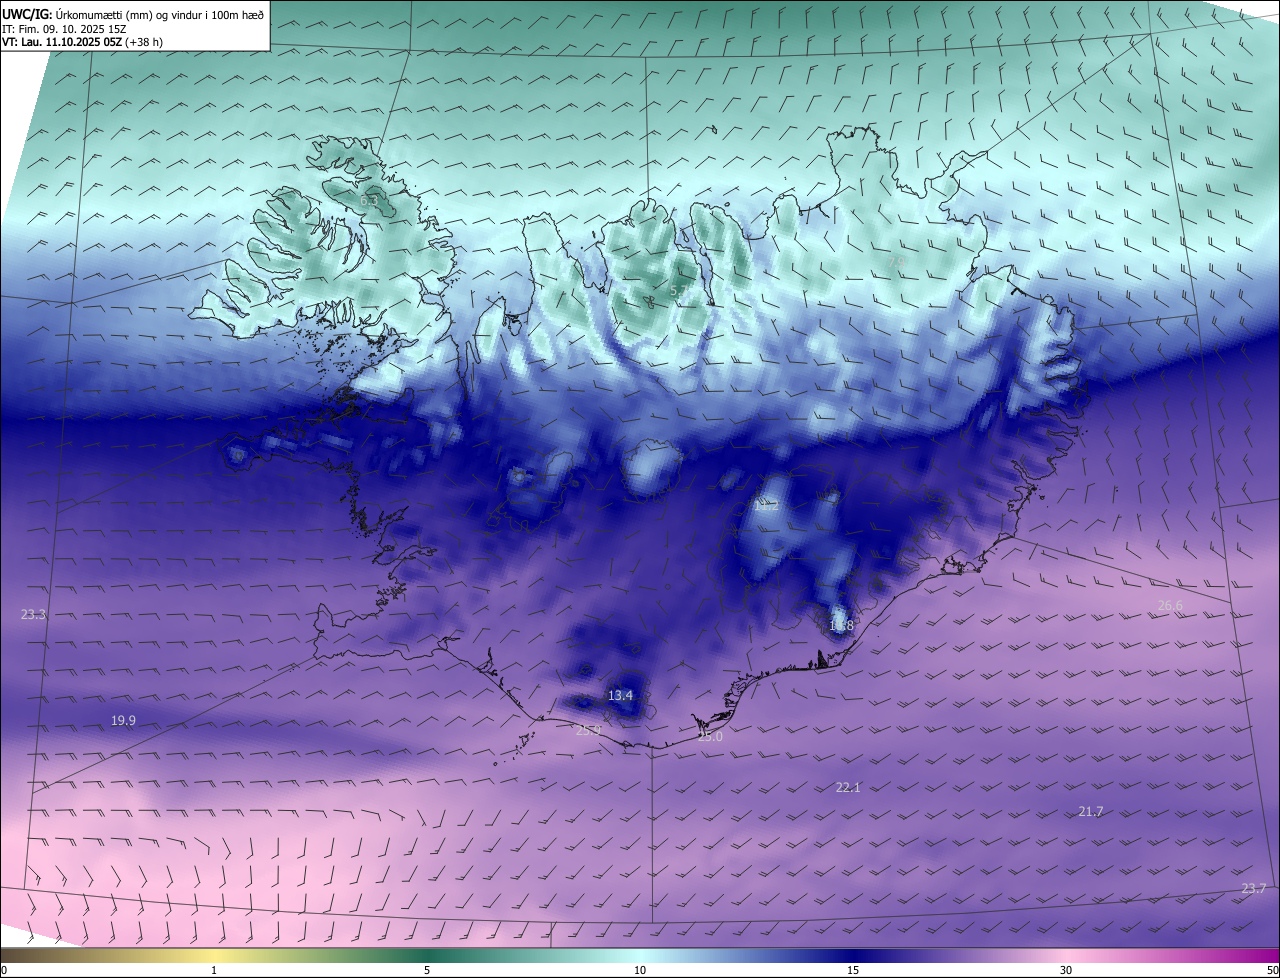Screen dimensions: 1280x978
Task: Click the 6.3 value label on the map
Action: 369,201
